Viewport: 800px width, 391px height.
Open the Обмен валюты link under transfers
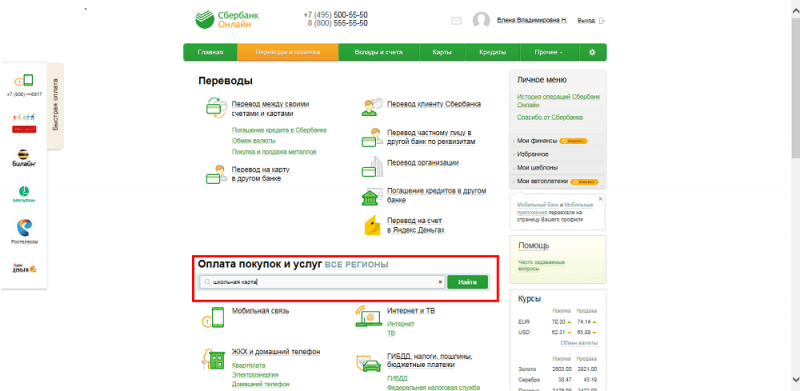(x=254, y=140)
